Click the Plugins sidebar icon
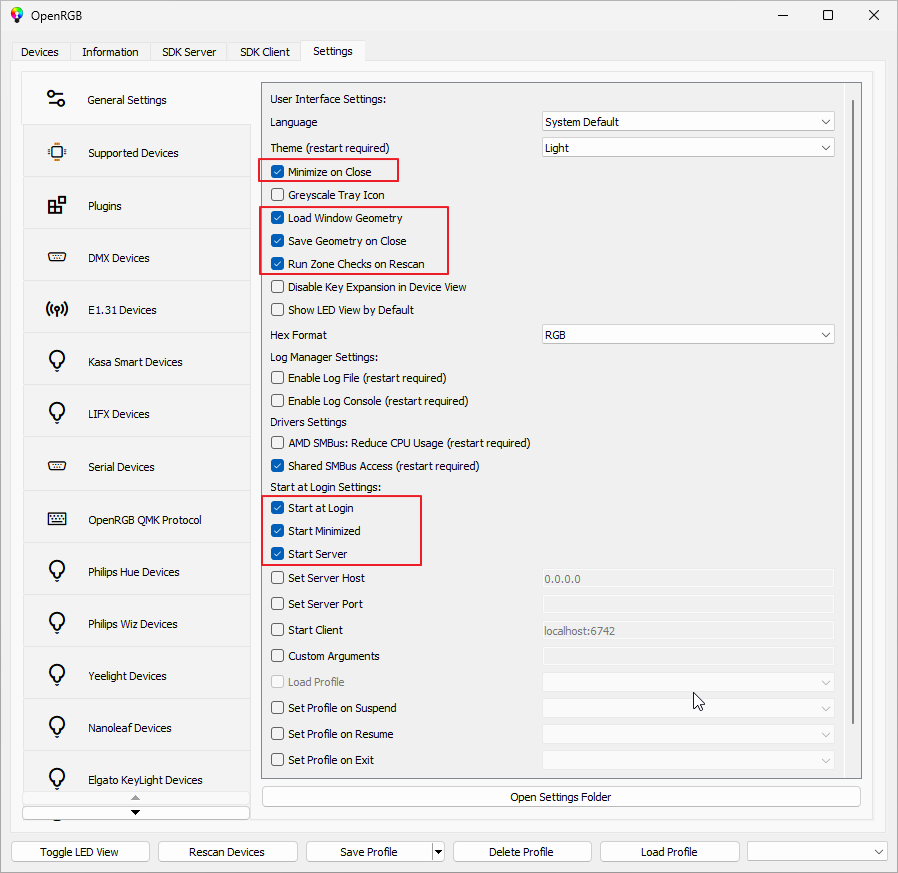Viewport: 898px width, 873px height. point(55,204)
